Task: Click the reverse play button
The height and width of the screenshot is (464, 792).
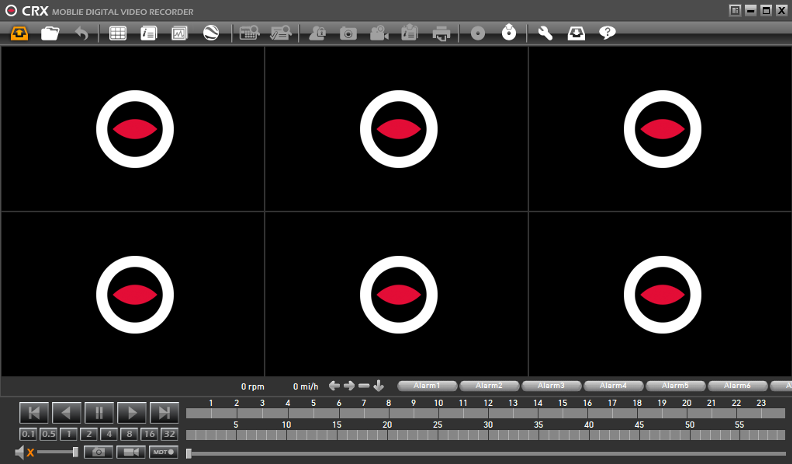Action: (x=67, y=413)
